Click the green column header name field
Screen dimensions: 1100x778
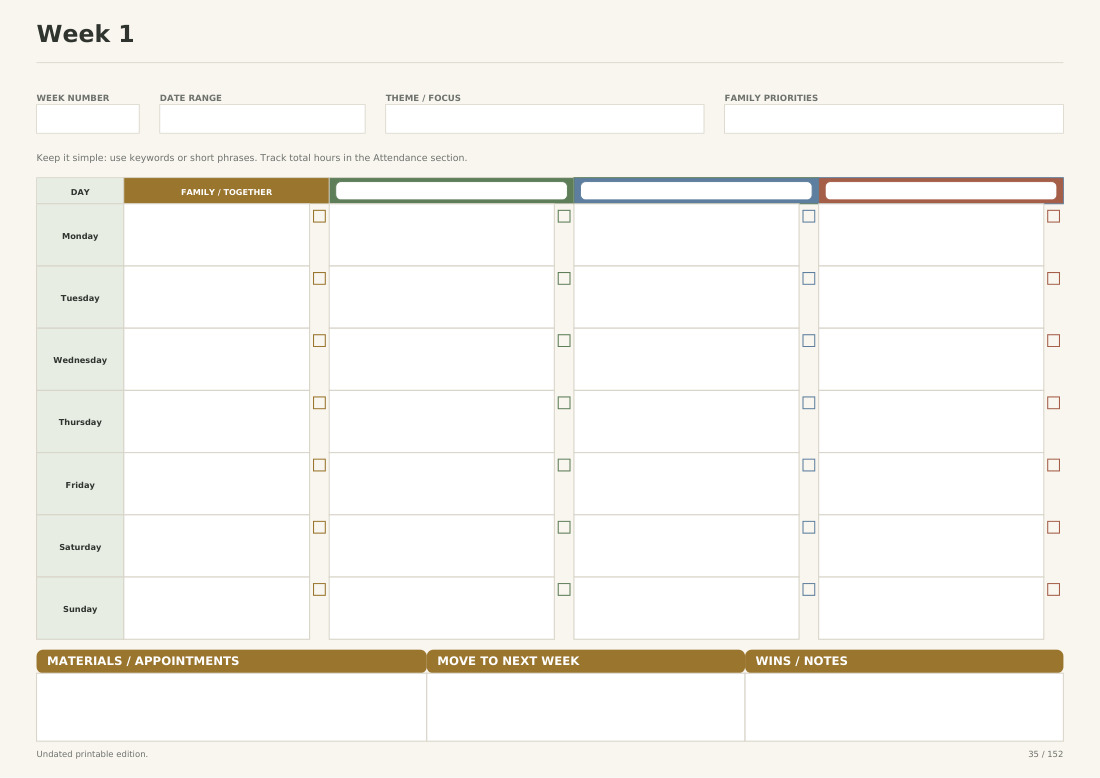451,191
